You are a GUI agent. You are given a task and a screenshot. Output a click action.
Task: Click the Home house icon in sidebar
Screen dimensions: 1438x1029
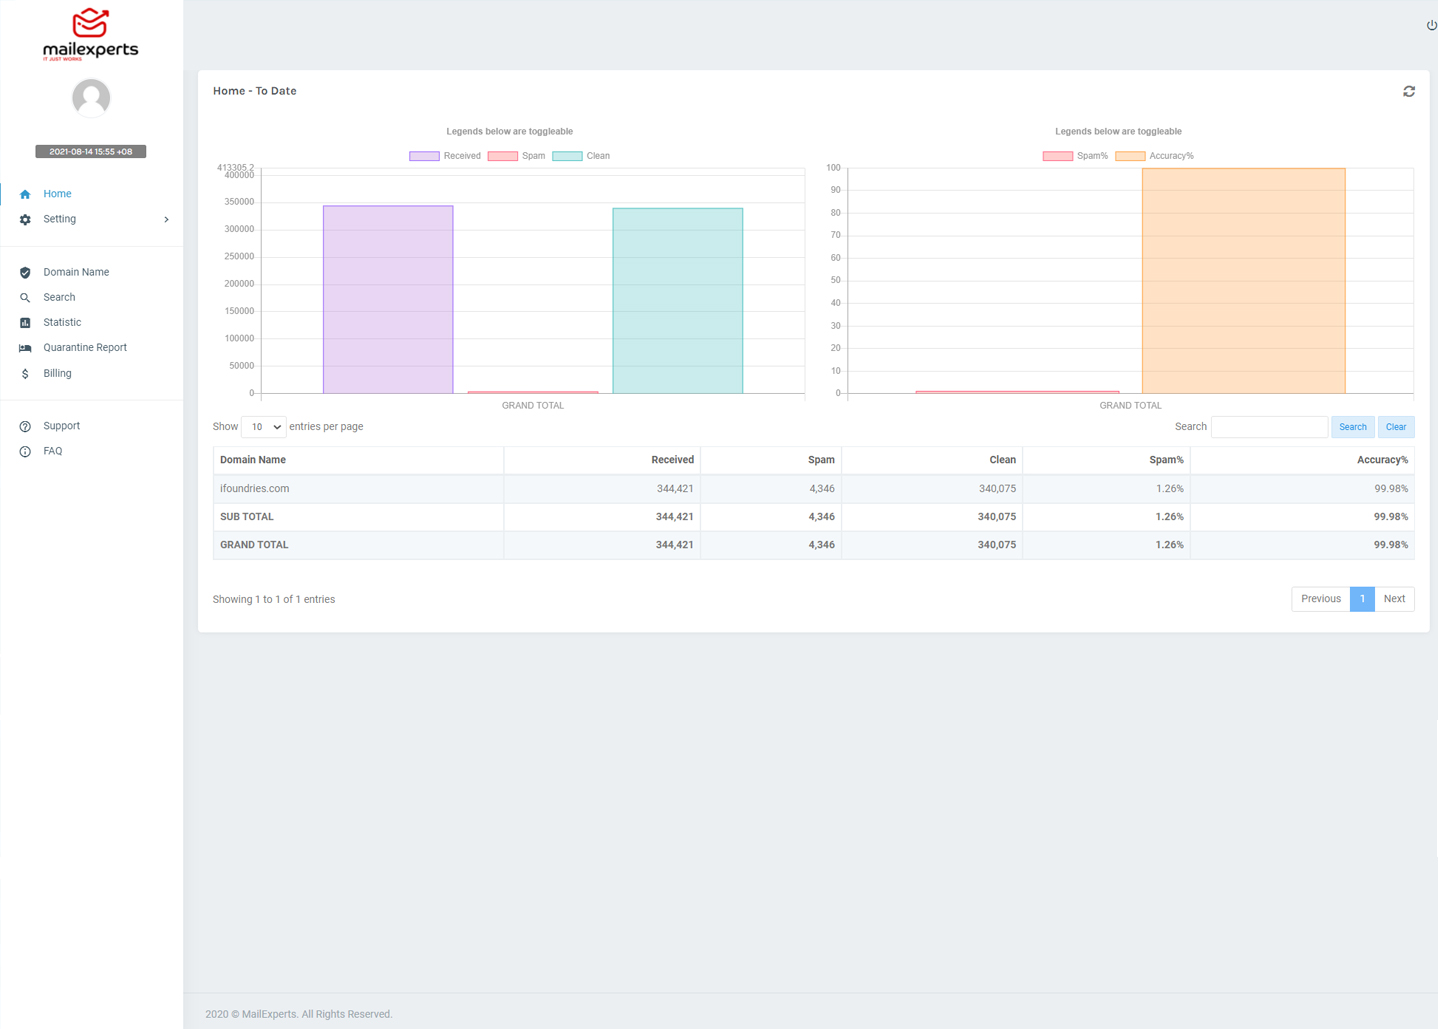point(25,194)
